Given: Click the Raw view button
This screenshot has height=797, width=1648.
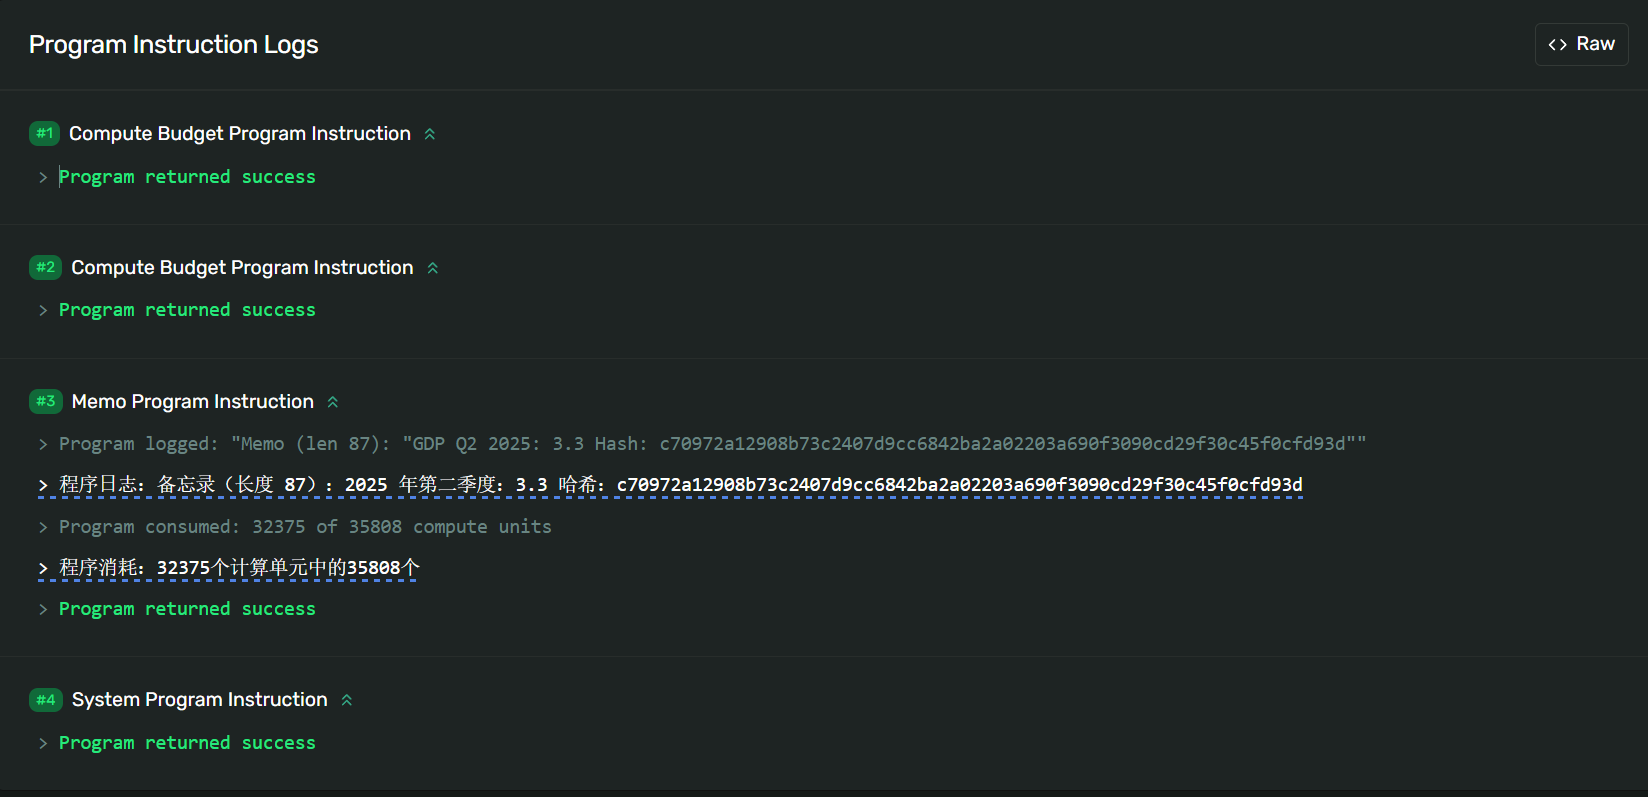Looking at the screenshot, I should click(1581, 44).
